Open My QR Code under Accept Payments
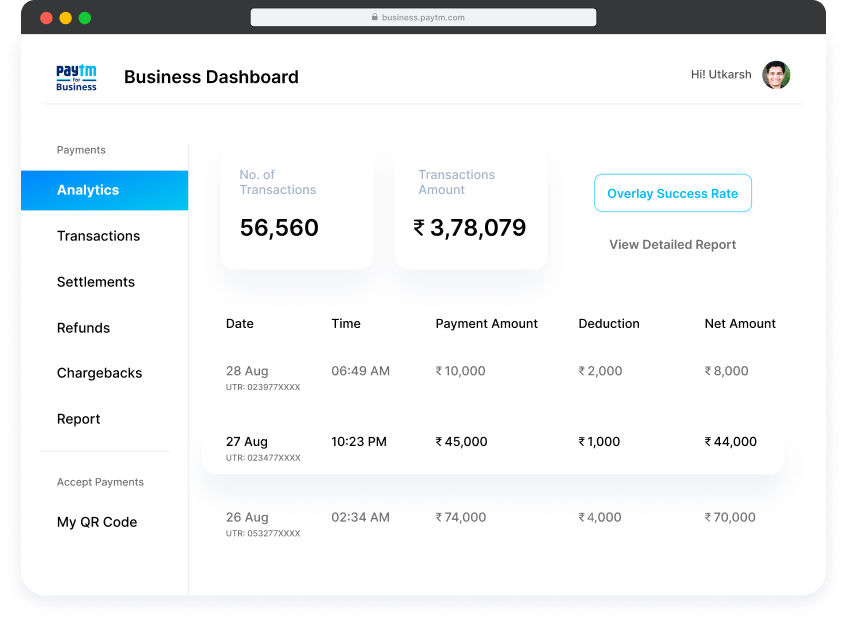Image resolution: width=847 pixels, height=622 pixels. [x=97, y=521]
